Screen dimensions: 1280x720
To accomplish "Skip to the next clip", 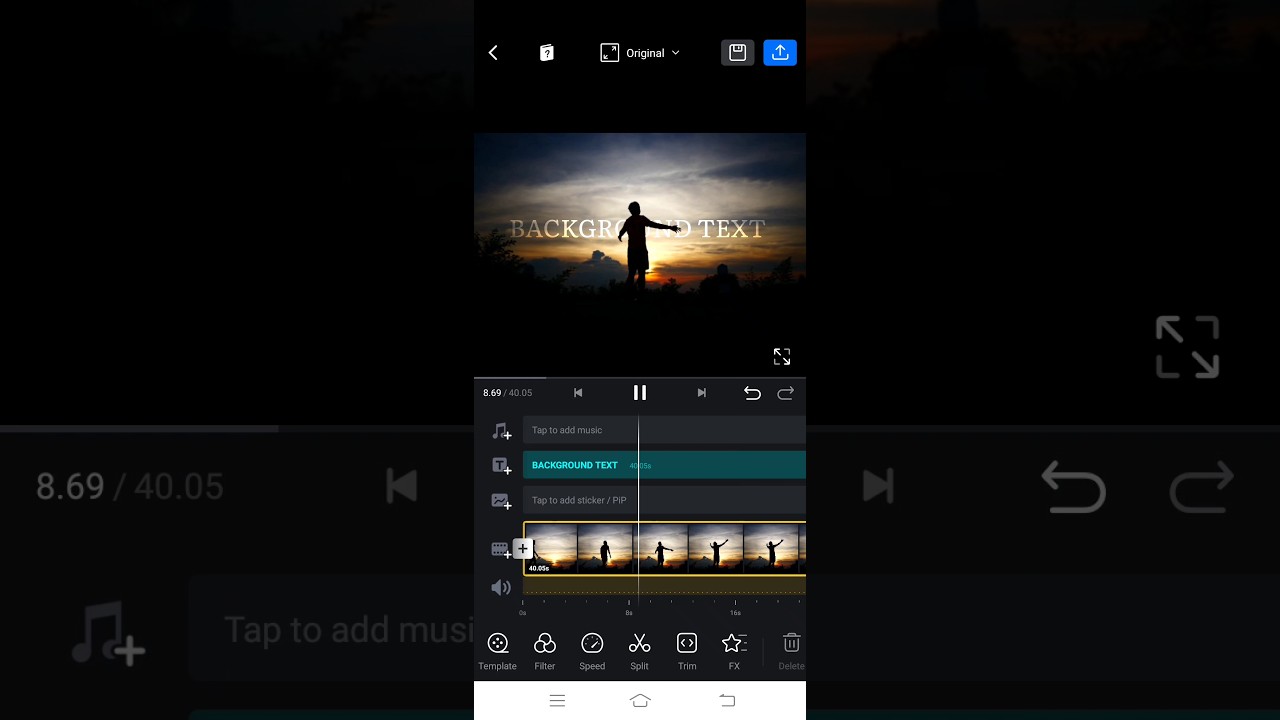I will coord(701,393).
